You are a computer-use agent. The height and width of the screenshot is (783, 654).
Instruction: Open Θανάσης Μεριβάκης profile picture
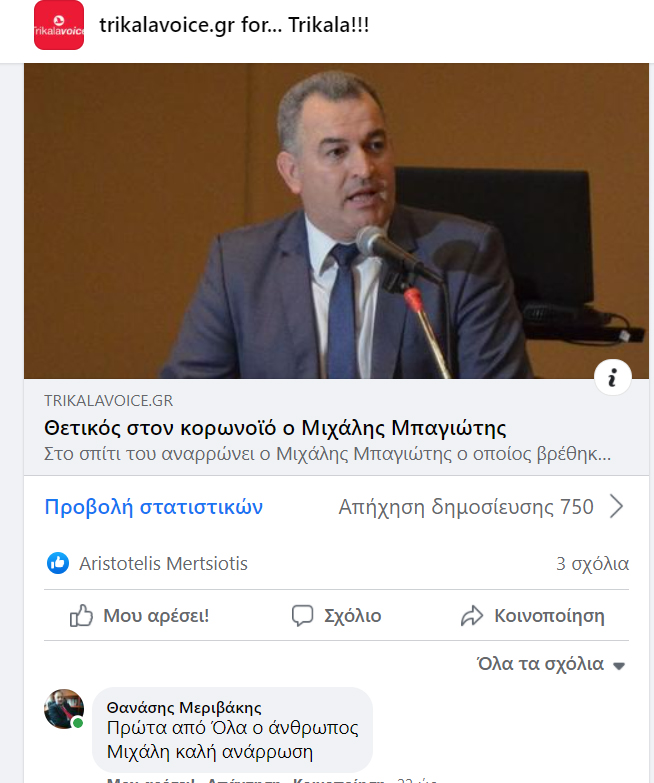tap(64, 709)
